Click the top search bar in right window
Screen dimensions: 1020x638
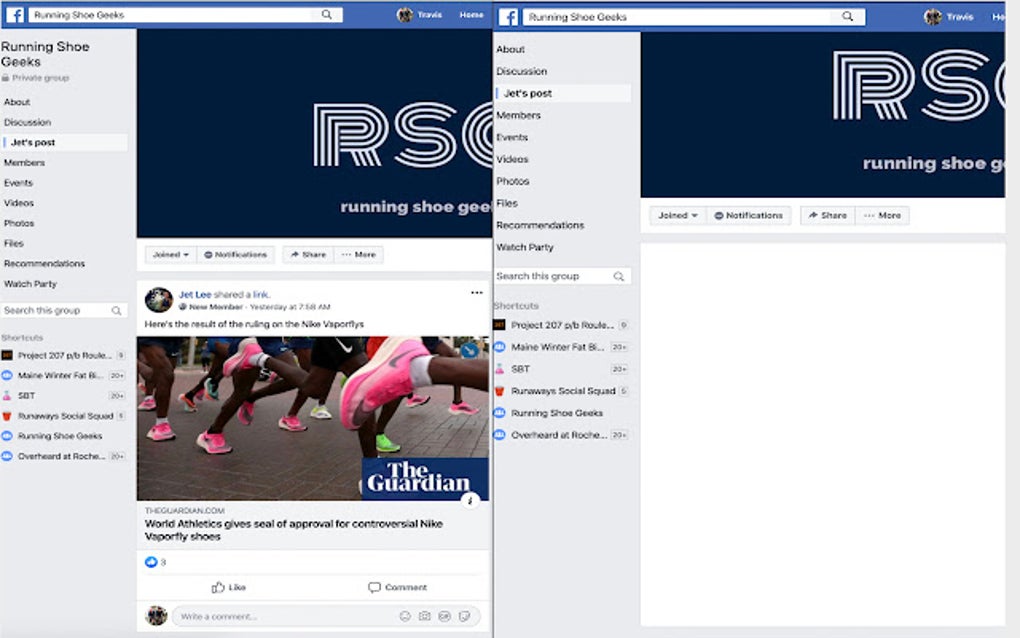pyautogui.click(x=694, y=17)
